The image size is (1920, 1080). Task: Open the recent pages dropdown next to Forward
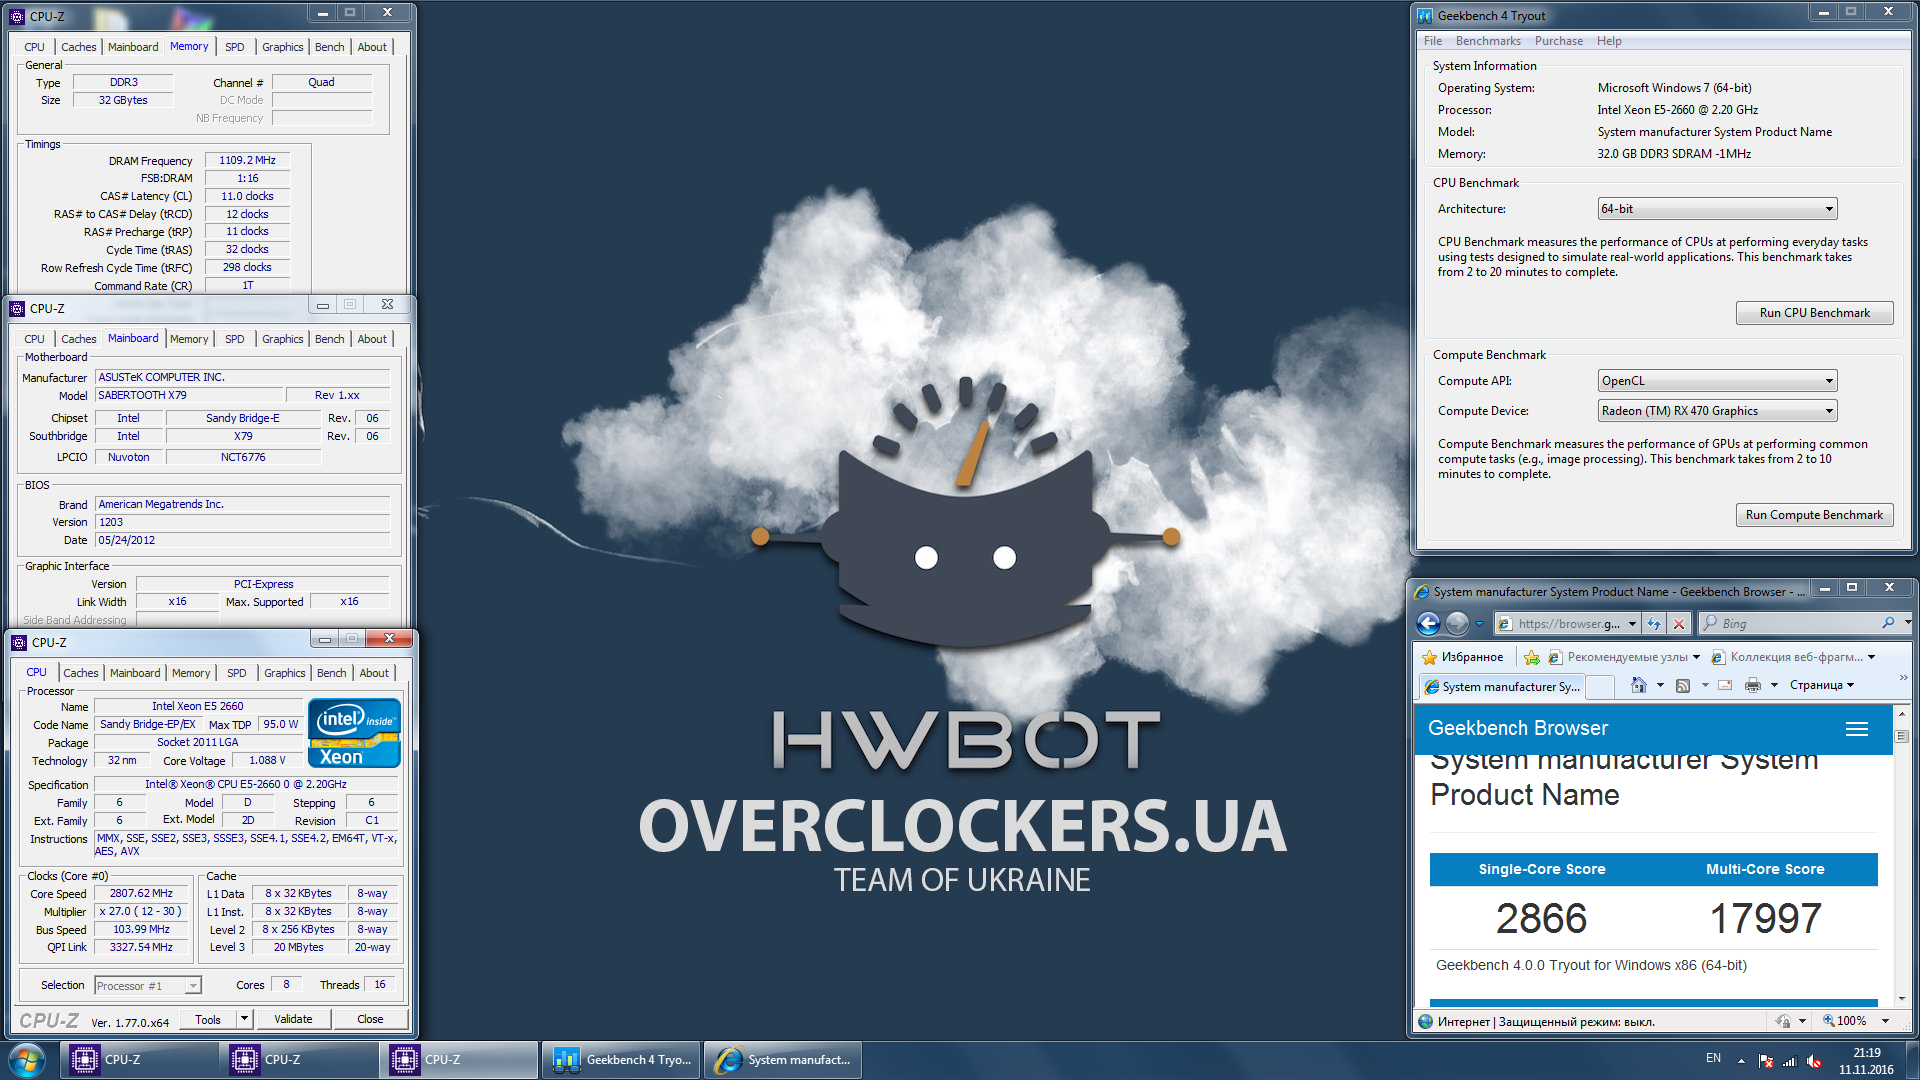[x=1479, y=623]
